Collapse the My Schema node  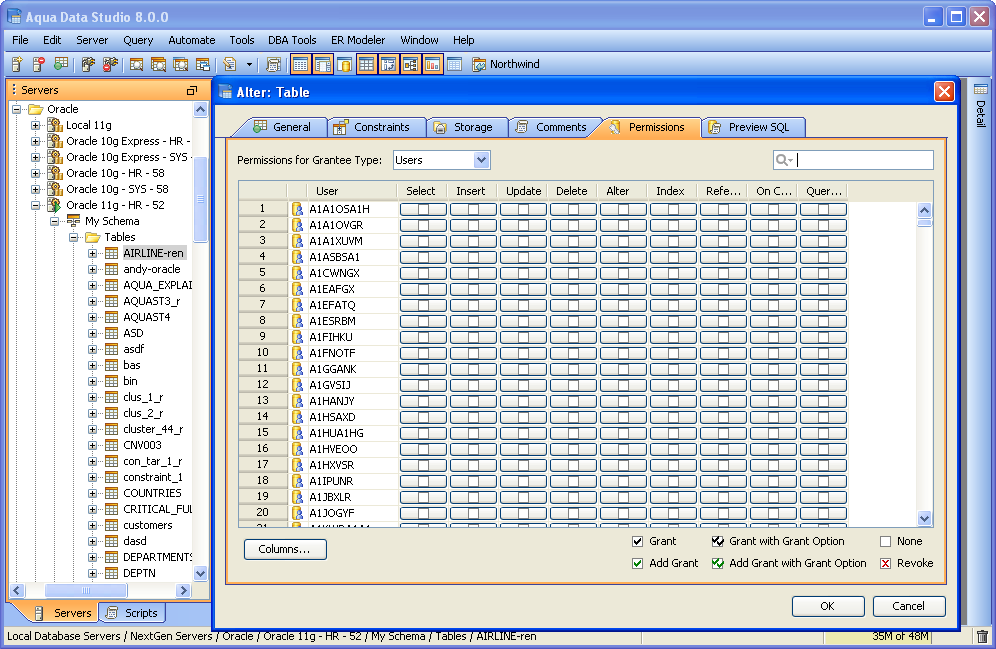(55, 221)
